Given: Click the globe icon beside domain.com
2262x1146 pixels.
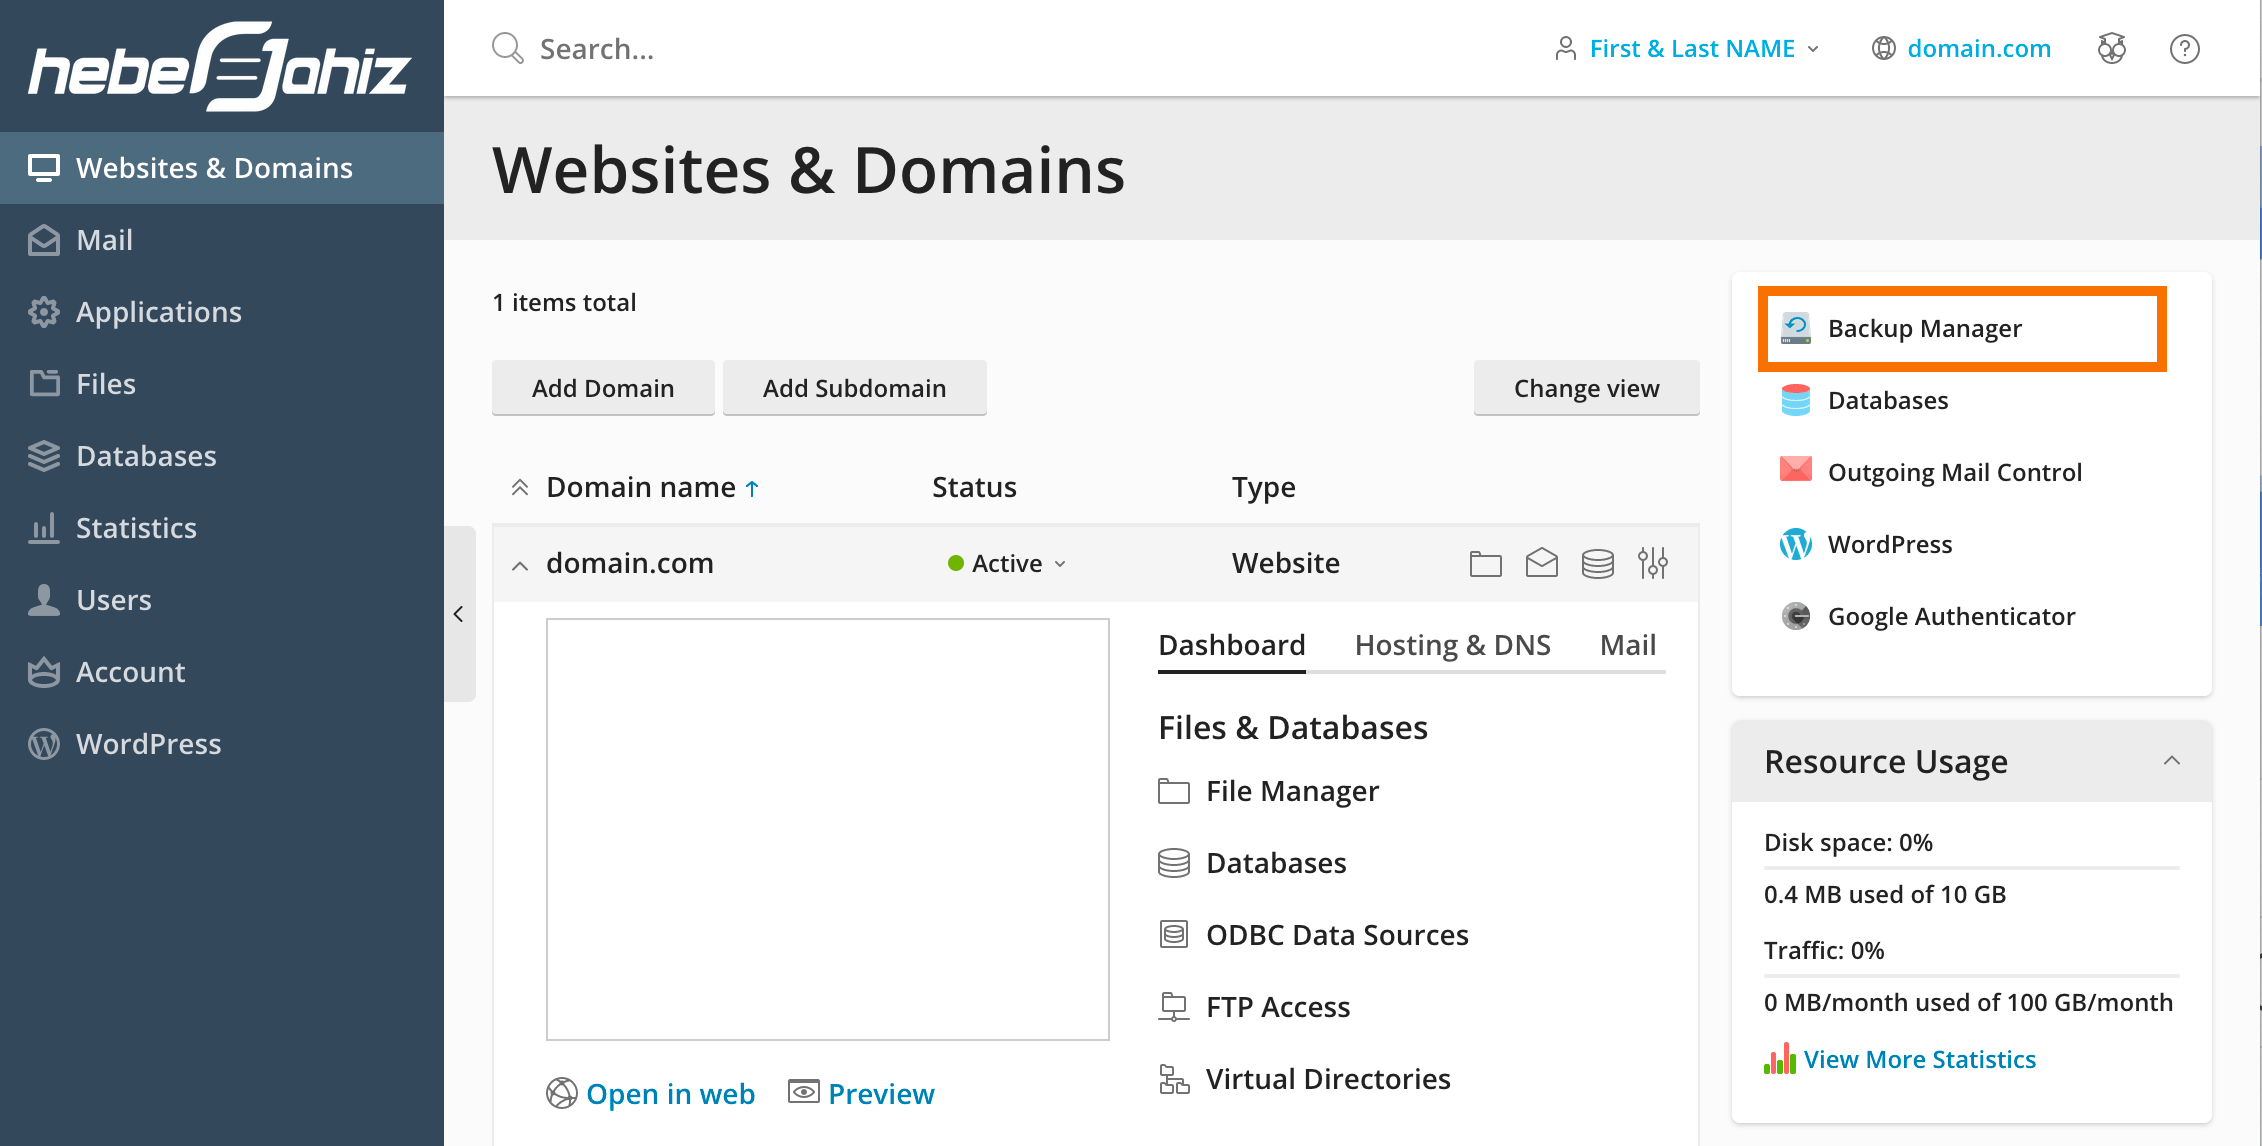Looking at the screenshot, I should click(x=1884, y=48).
